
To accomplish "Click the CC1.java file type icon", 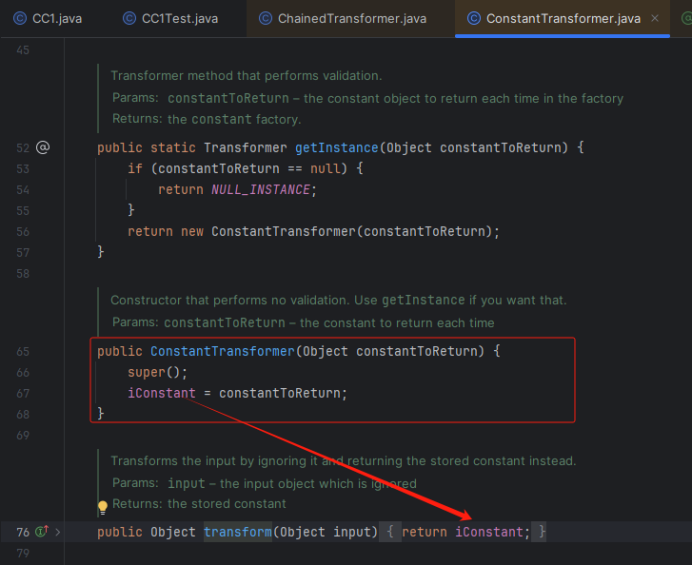I will pyautogui.click(x=20, y=18).
